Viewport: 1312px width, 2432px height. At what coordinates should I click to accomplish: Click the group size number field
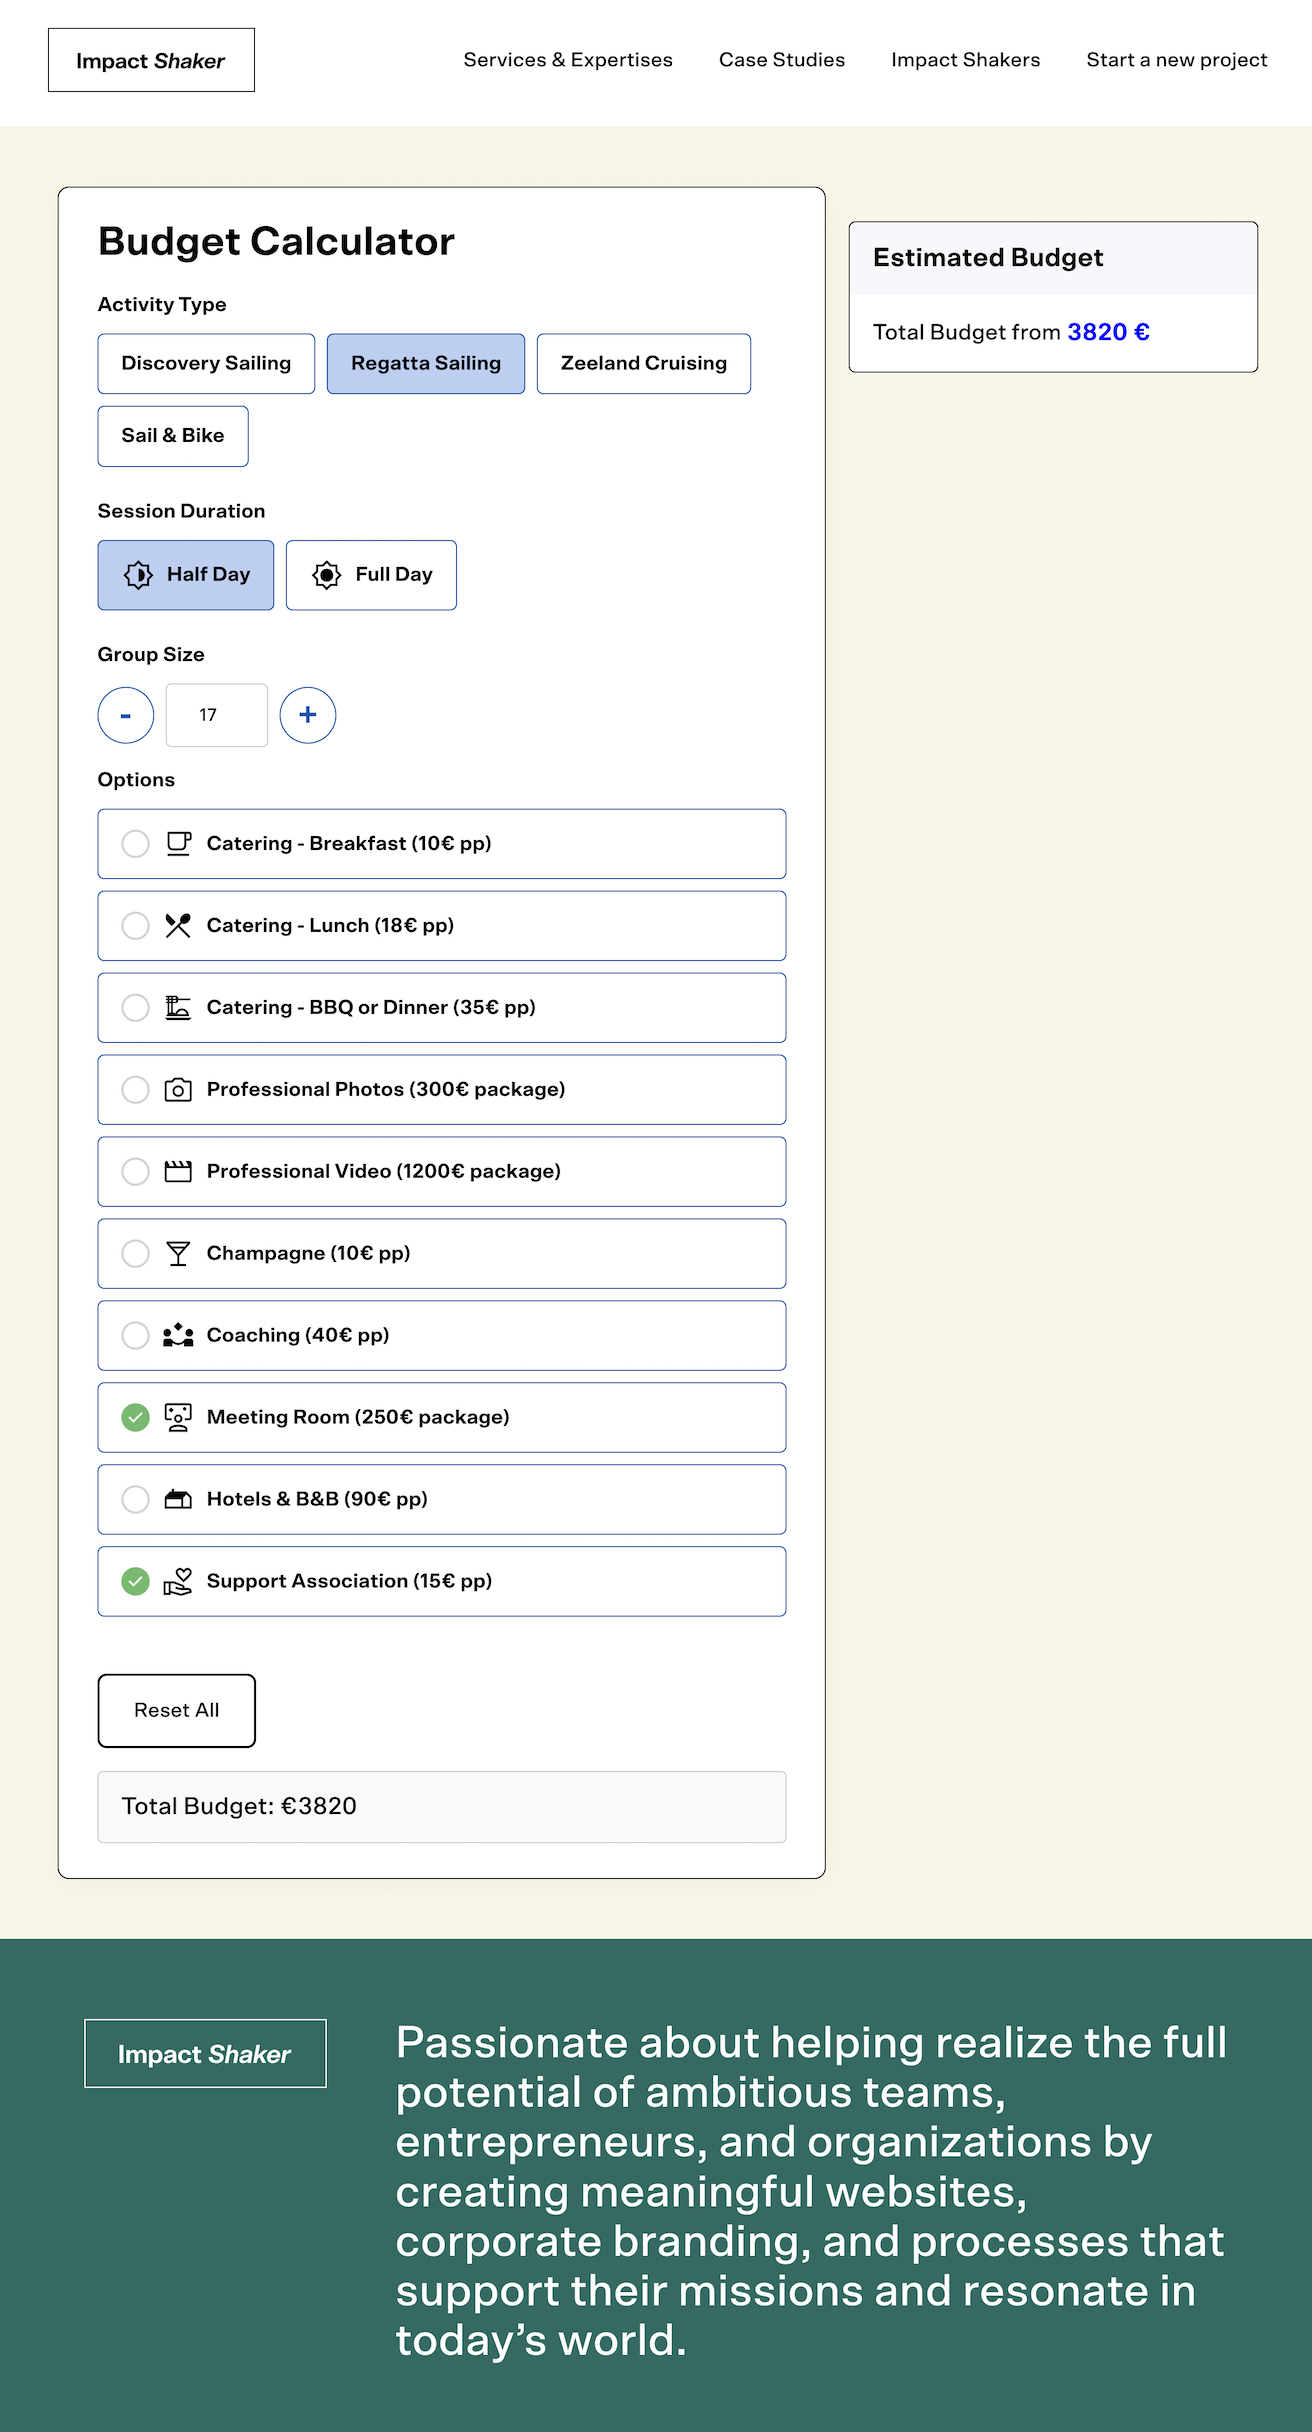(x=217, y=715)
